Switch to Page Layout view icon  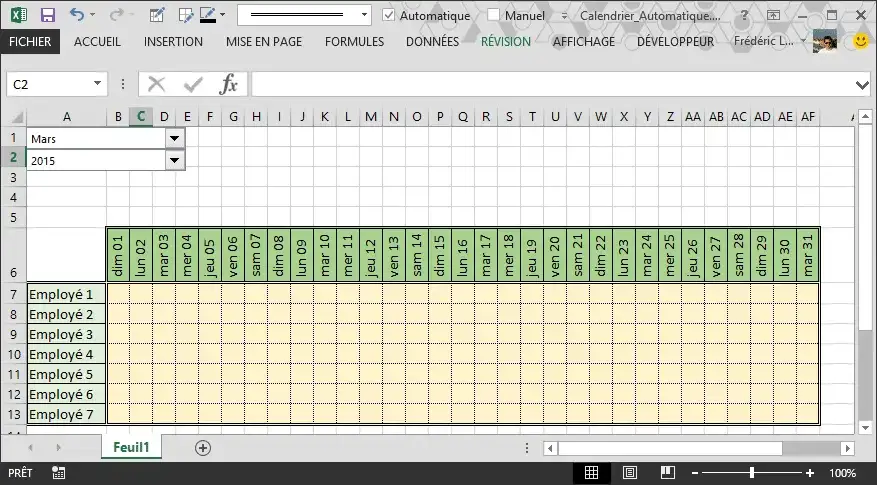(x=629, y=473)
